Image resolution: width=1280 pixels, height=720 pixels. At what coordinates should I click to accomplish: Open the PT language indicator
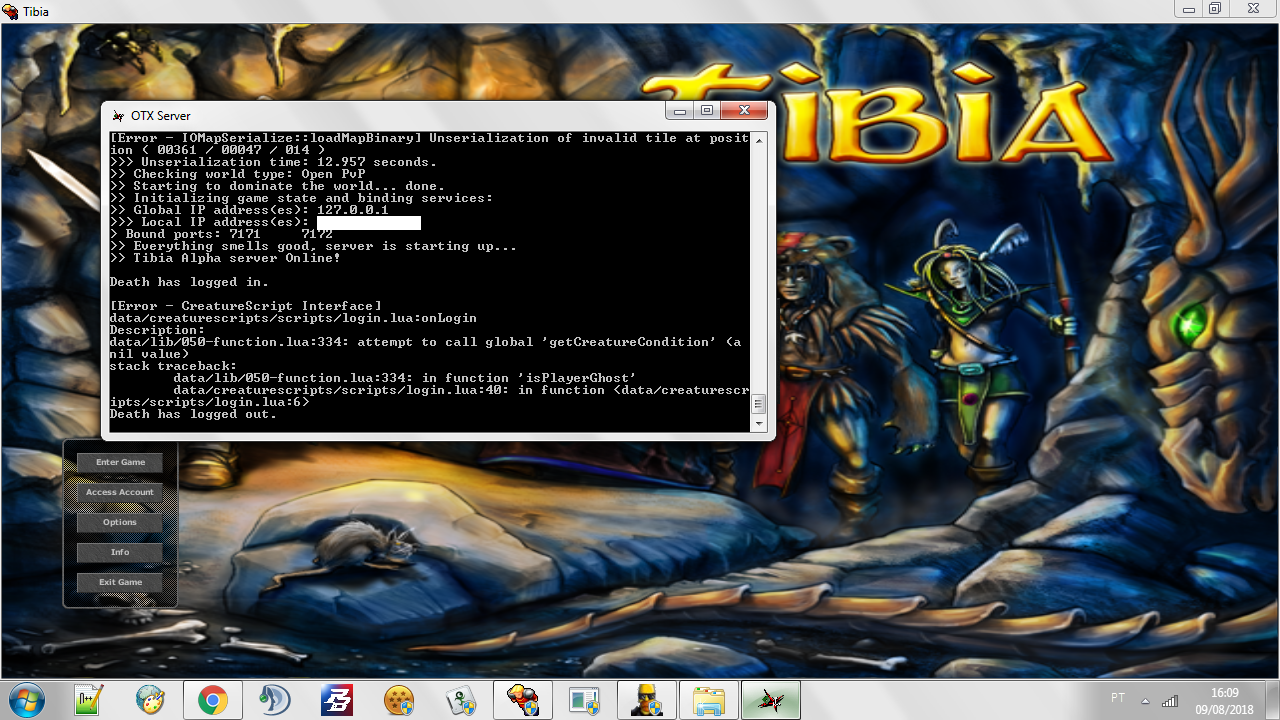pos(1118,698)
